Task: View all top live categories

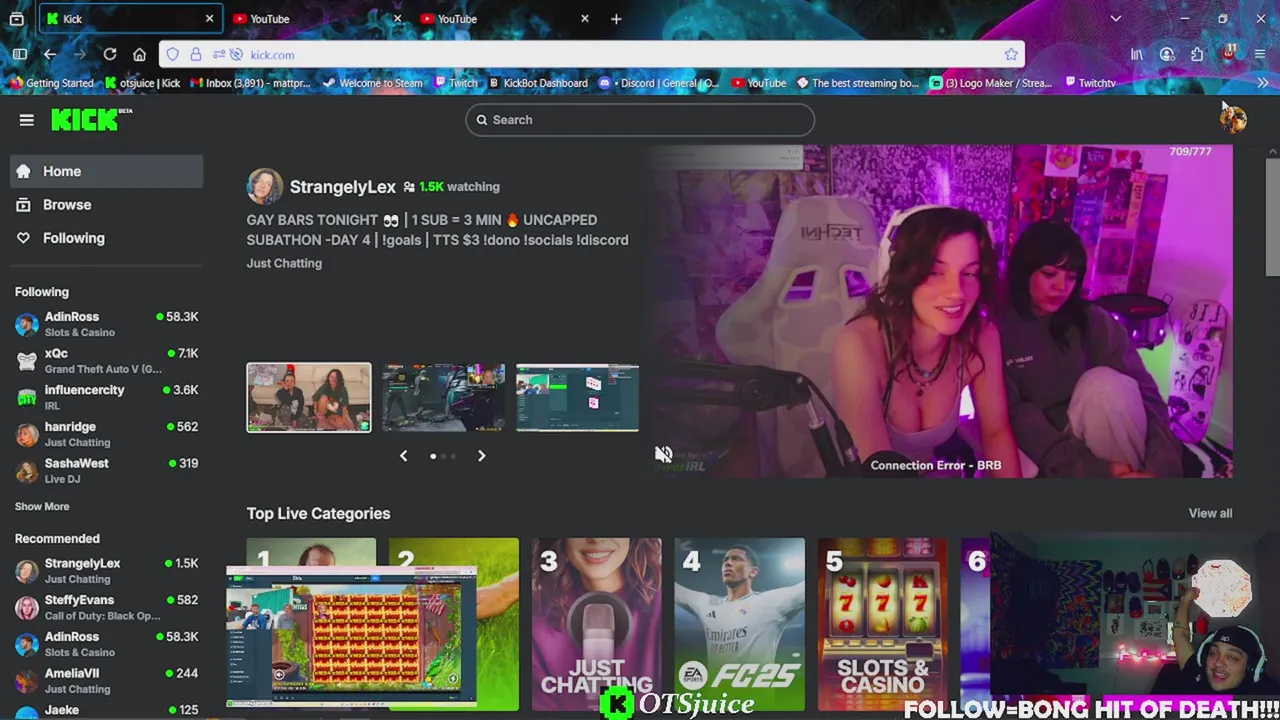Action: [x=1210, y=513]
